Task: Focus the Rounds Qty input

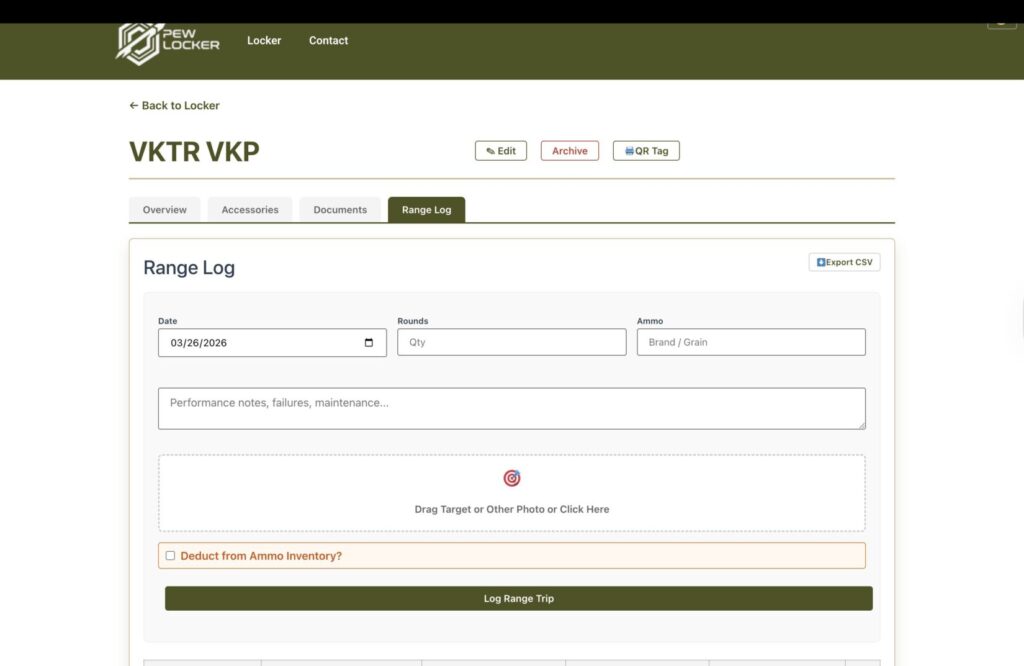Action: 512,342
